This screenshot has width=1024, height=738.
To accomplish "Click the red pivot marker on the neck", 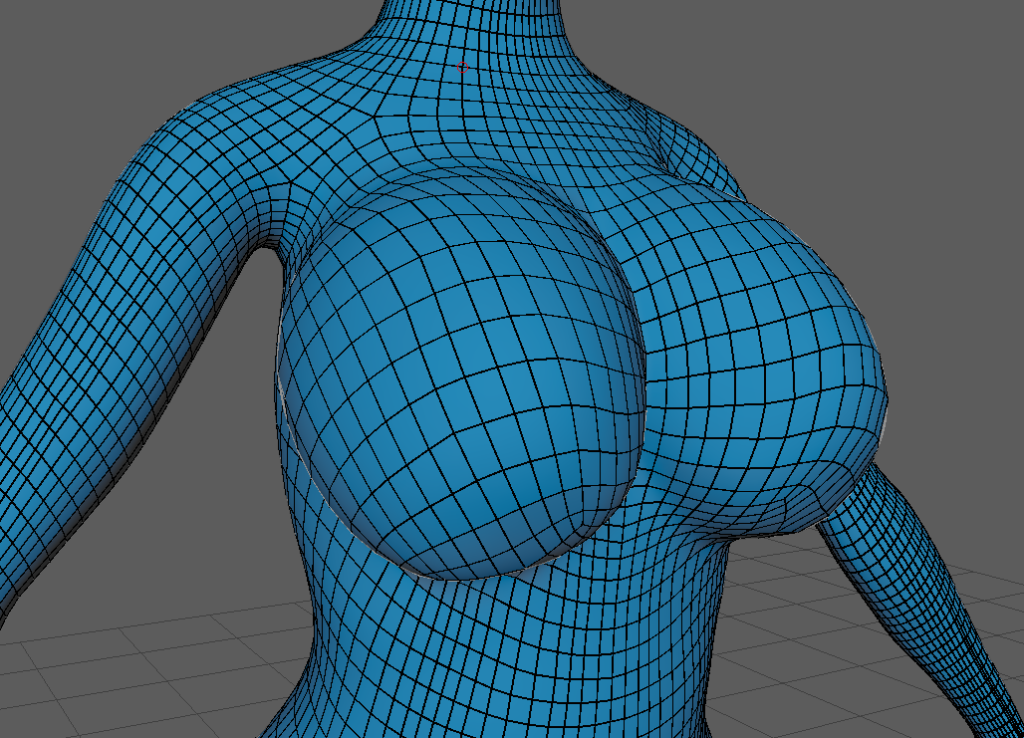I will (463, 68).
